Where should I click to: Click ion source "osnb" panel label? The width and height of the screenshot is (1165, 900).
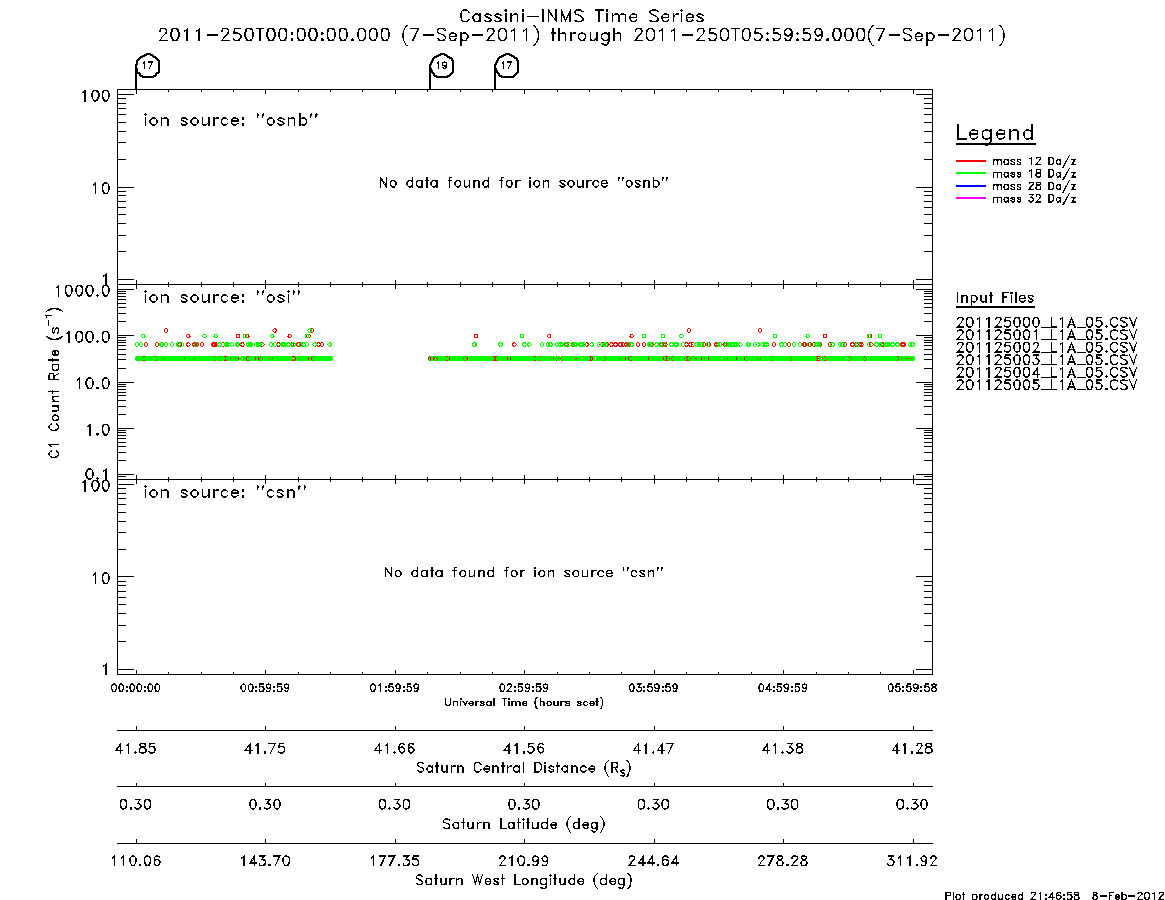point(231,120)
